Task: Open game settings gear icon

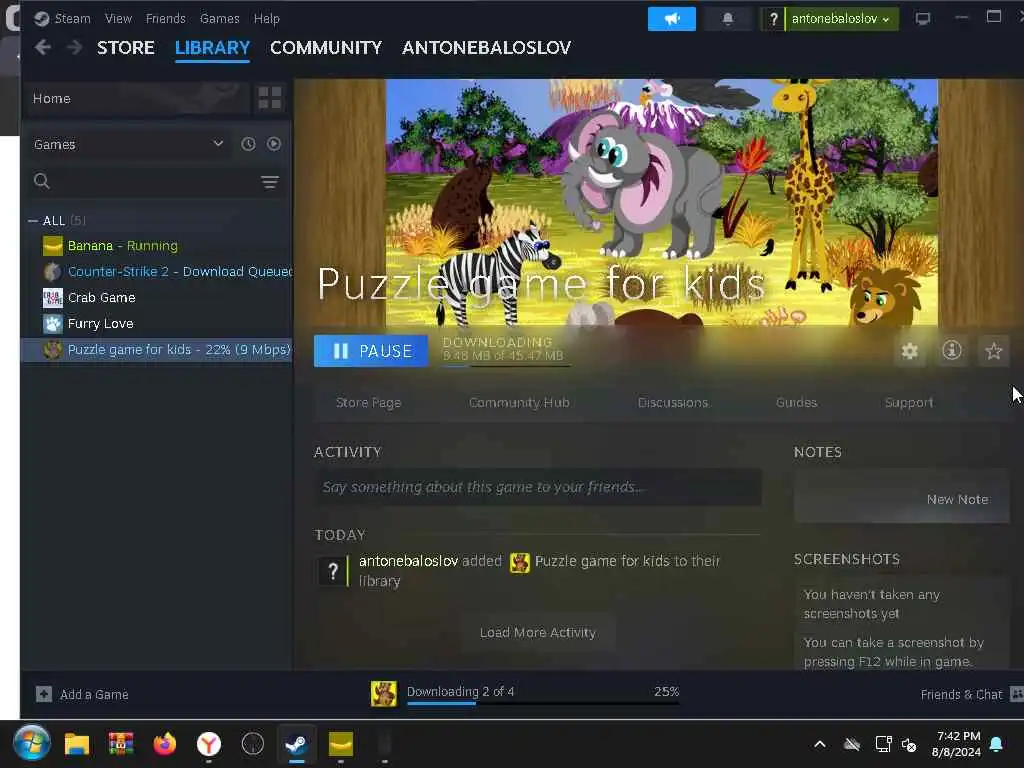Action: [910, 351]
